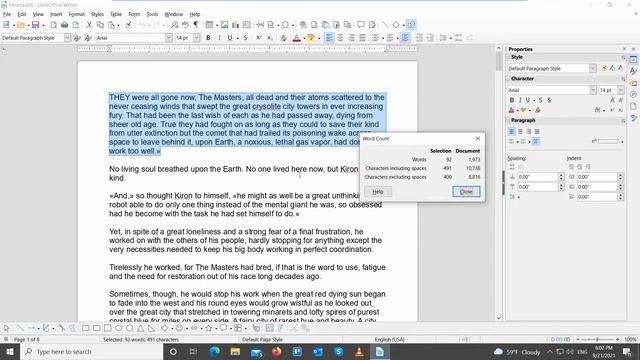The image size is (640, 360).
Task: Open Firefox from the taskbar
Action: pyautogui.click(x=277, y=351)
